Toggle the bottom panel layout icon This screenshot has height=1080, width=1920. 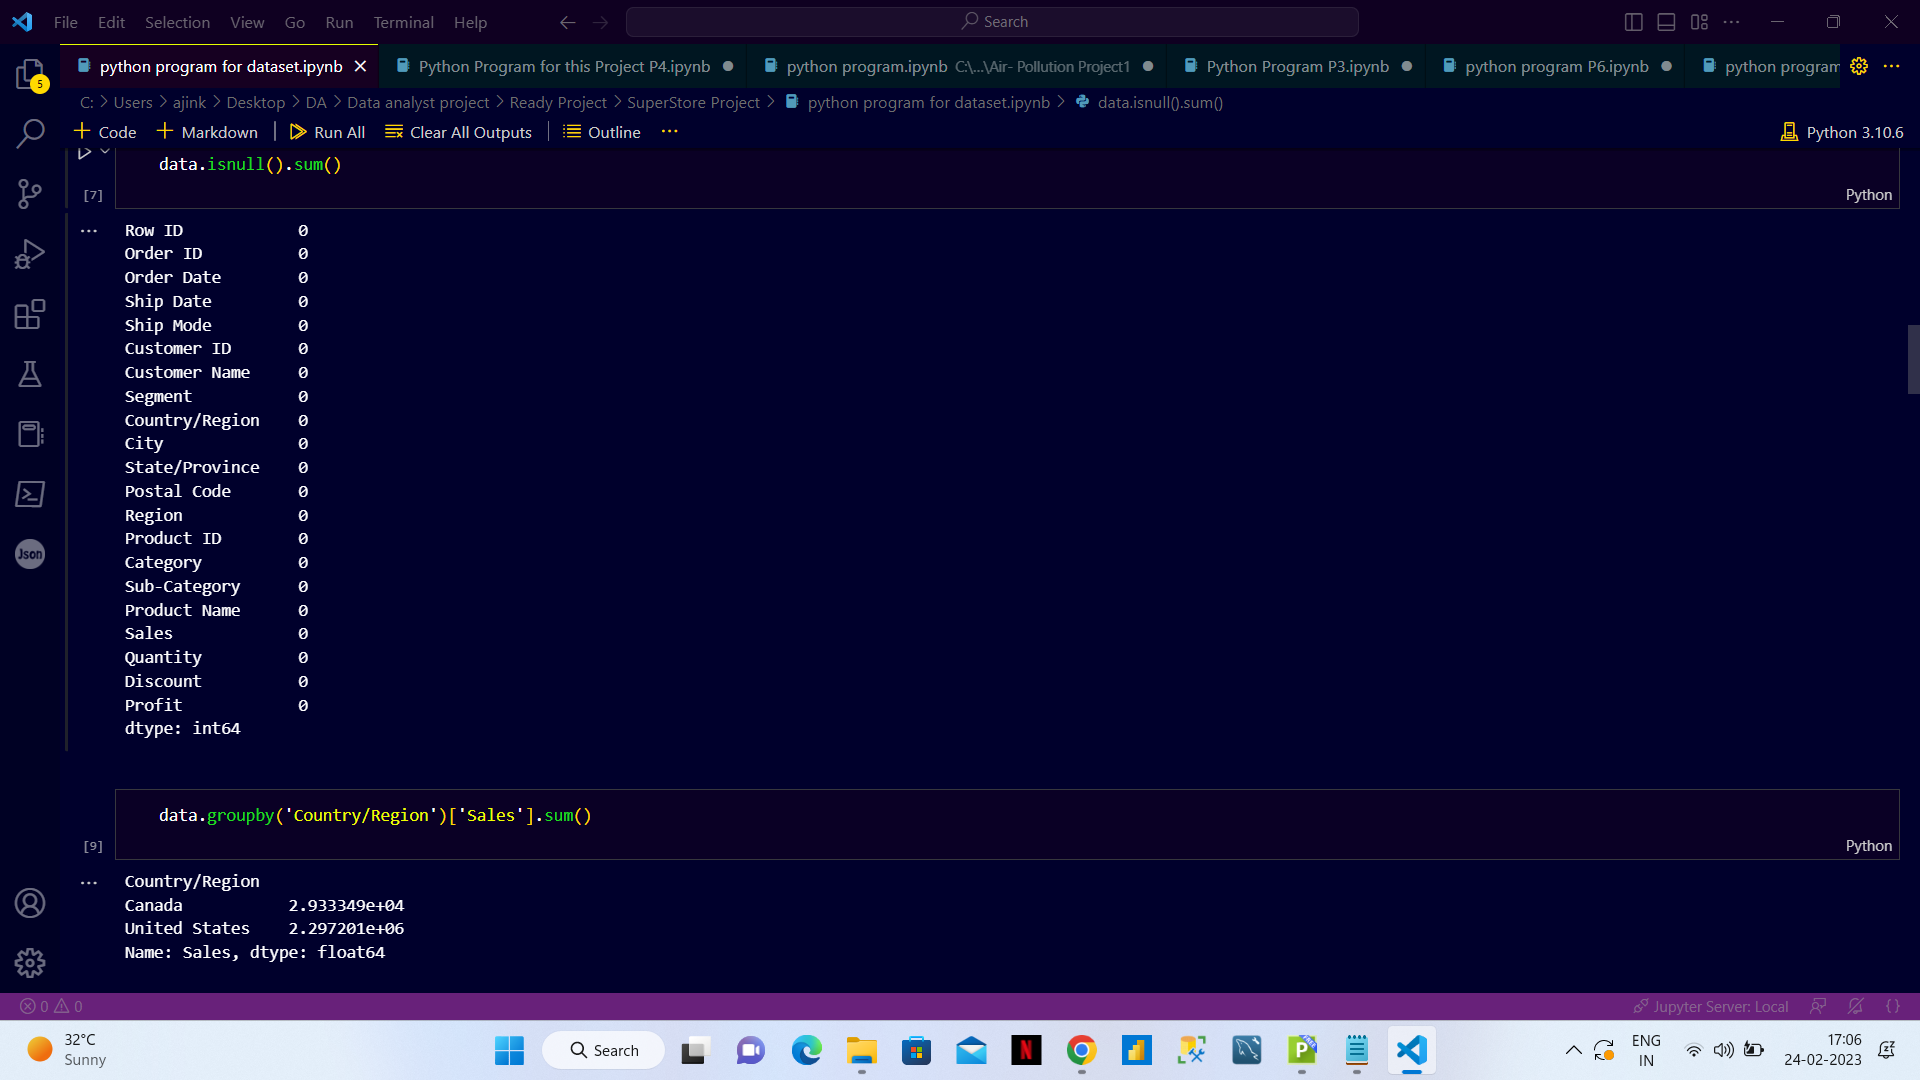pyautogui.click(x=1666, y=22)
